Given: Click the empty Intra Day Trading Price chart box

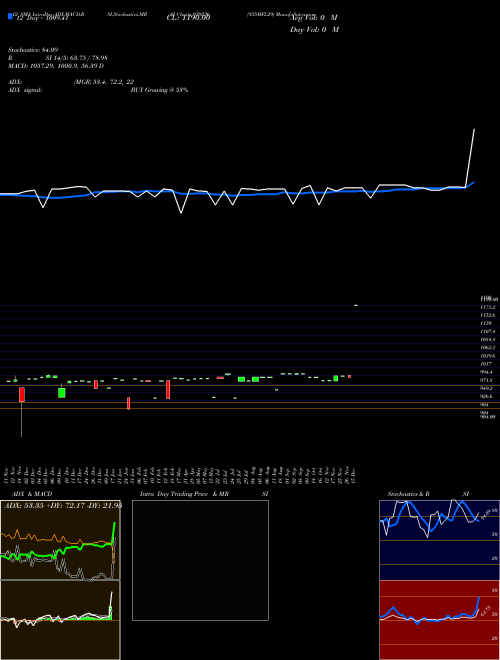Looking at the screenshot, I should (200, 560).
